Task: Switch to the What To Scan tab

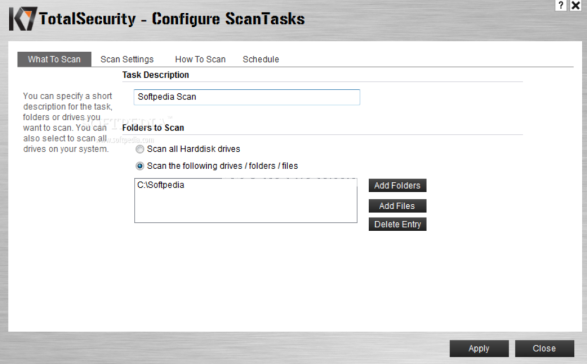Action: pyautogui.click(x=54, y=59)
